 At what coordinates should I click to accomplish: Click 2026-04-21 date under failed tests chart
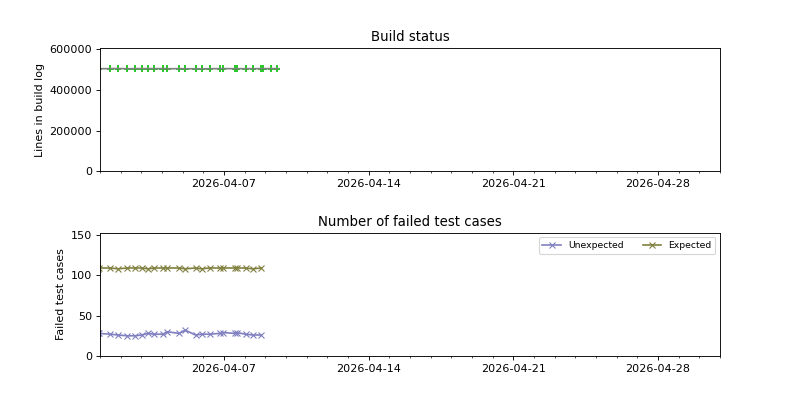(x=513, y=369)
